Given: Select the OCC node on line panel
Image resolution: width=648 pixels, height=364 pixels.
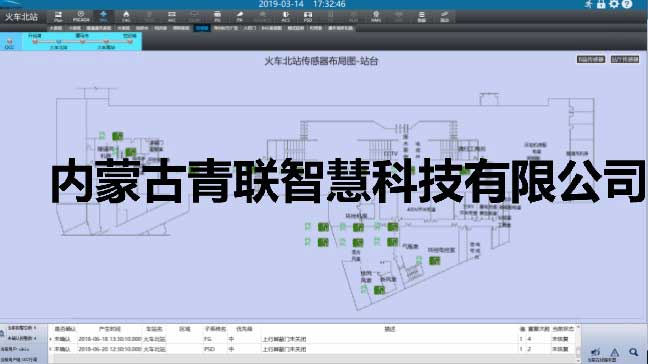Looking at the screenshot, I should click(x=9, y=43).
